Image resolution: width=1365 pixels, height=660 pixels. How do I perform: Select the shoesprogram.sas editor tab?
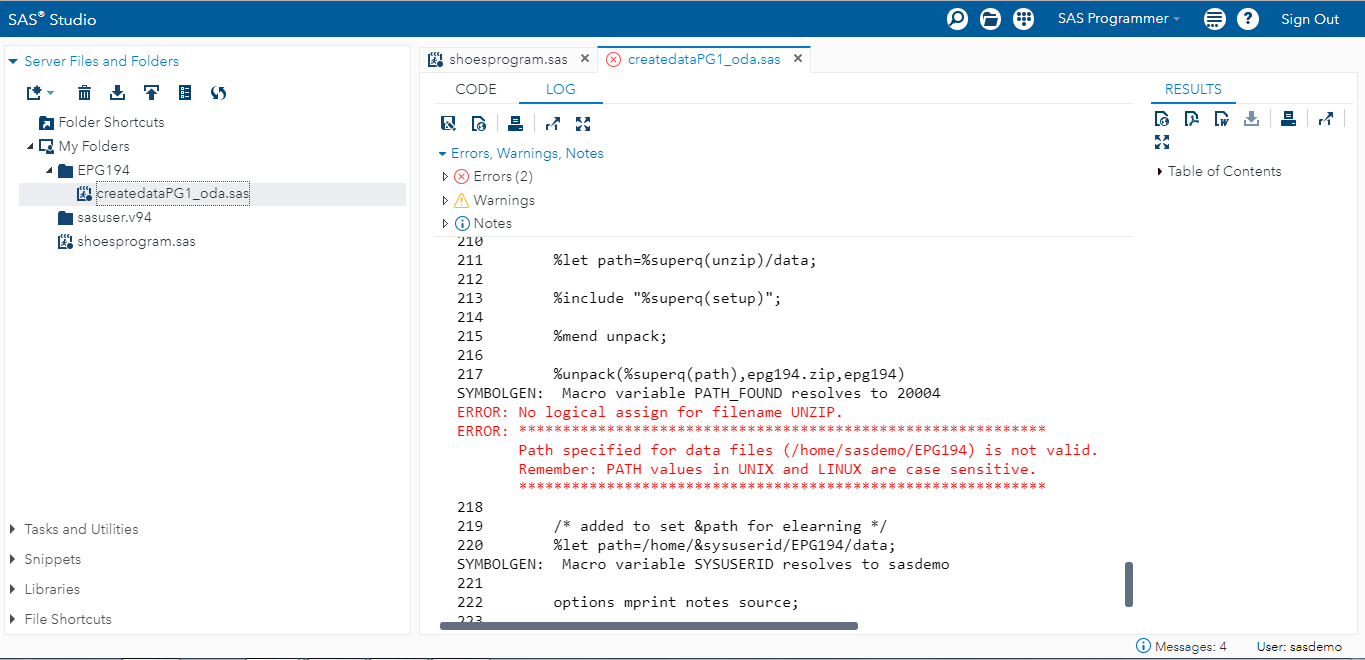508,58
